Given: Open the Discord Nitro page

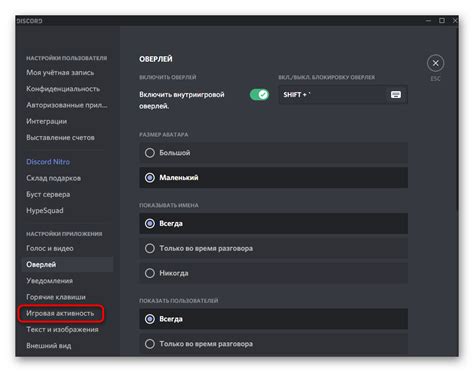Looking at the screenshot, I should click(x=48, y=162).
